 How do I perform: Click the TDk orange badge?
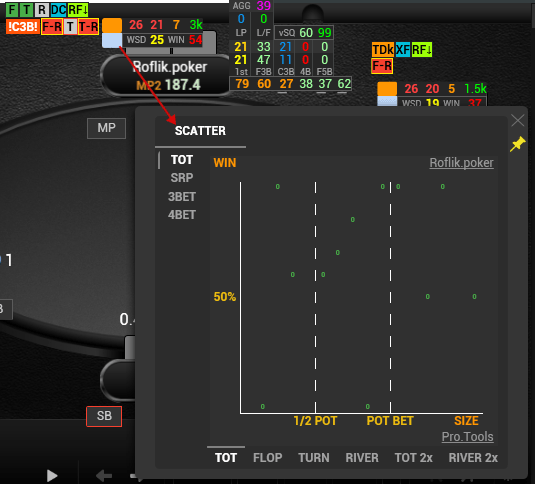pos(383,50)
